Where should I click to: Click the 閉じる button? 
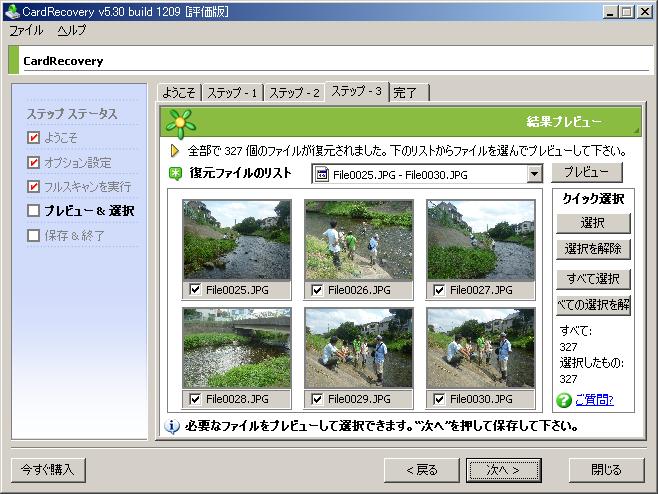(606, 470)
